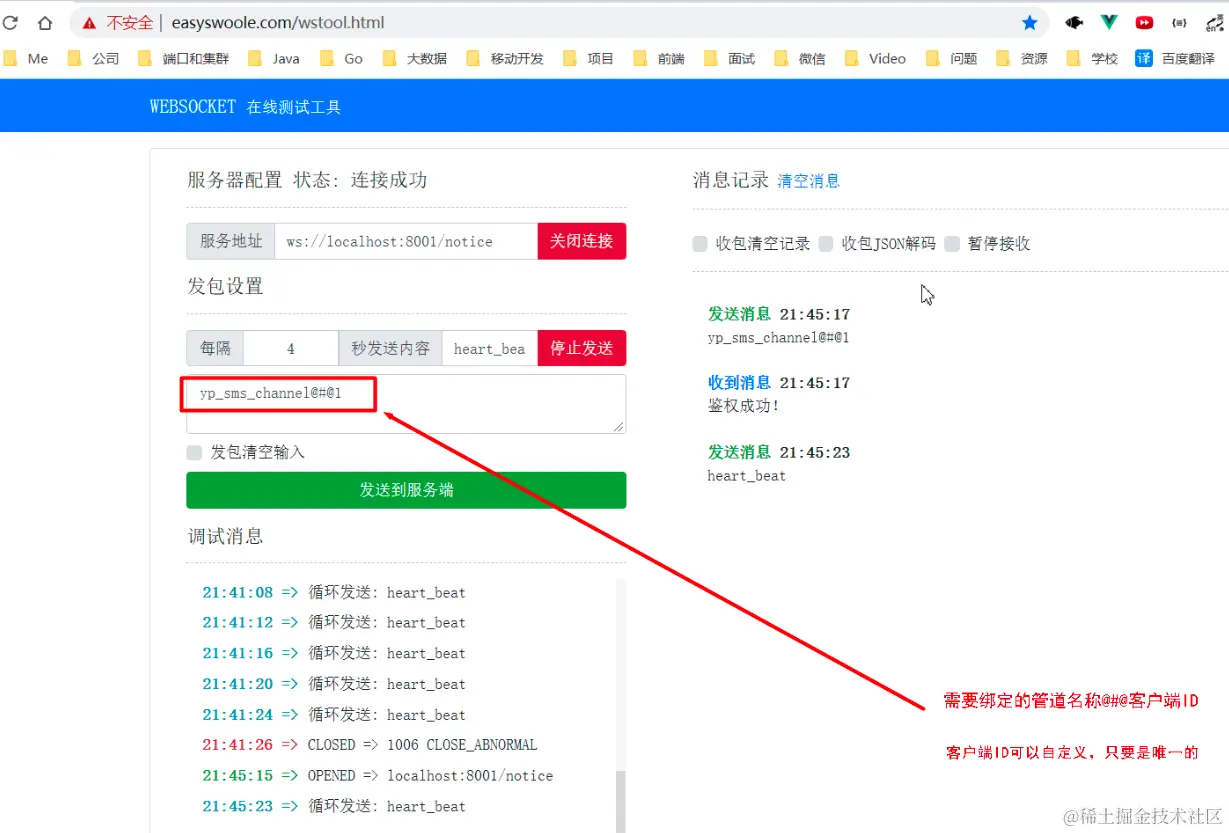The image size is (1229, 833).
Task: Go to the browser home page
Action: (x=45, y=22)
